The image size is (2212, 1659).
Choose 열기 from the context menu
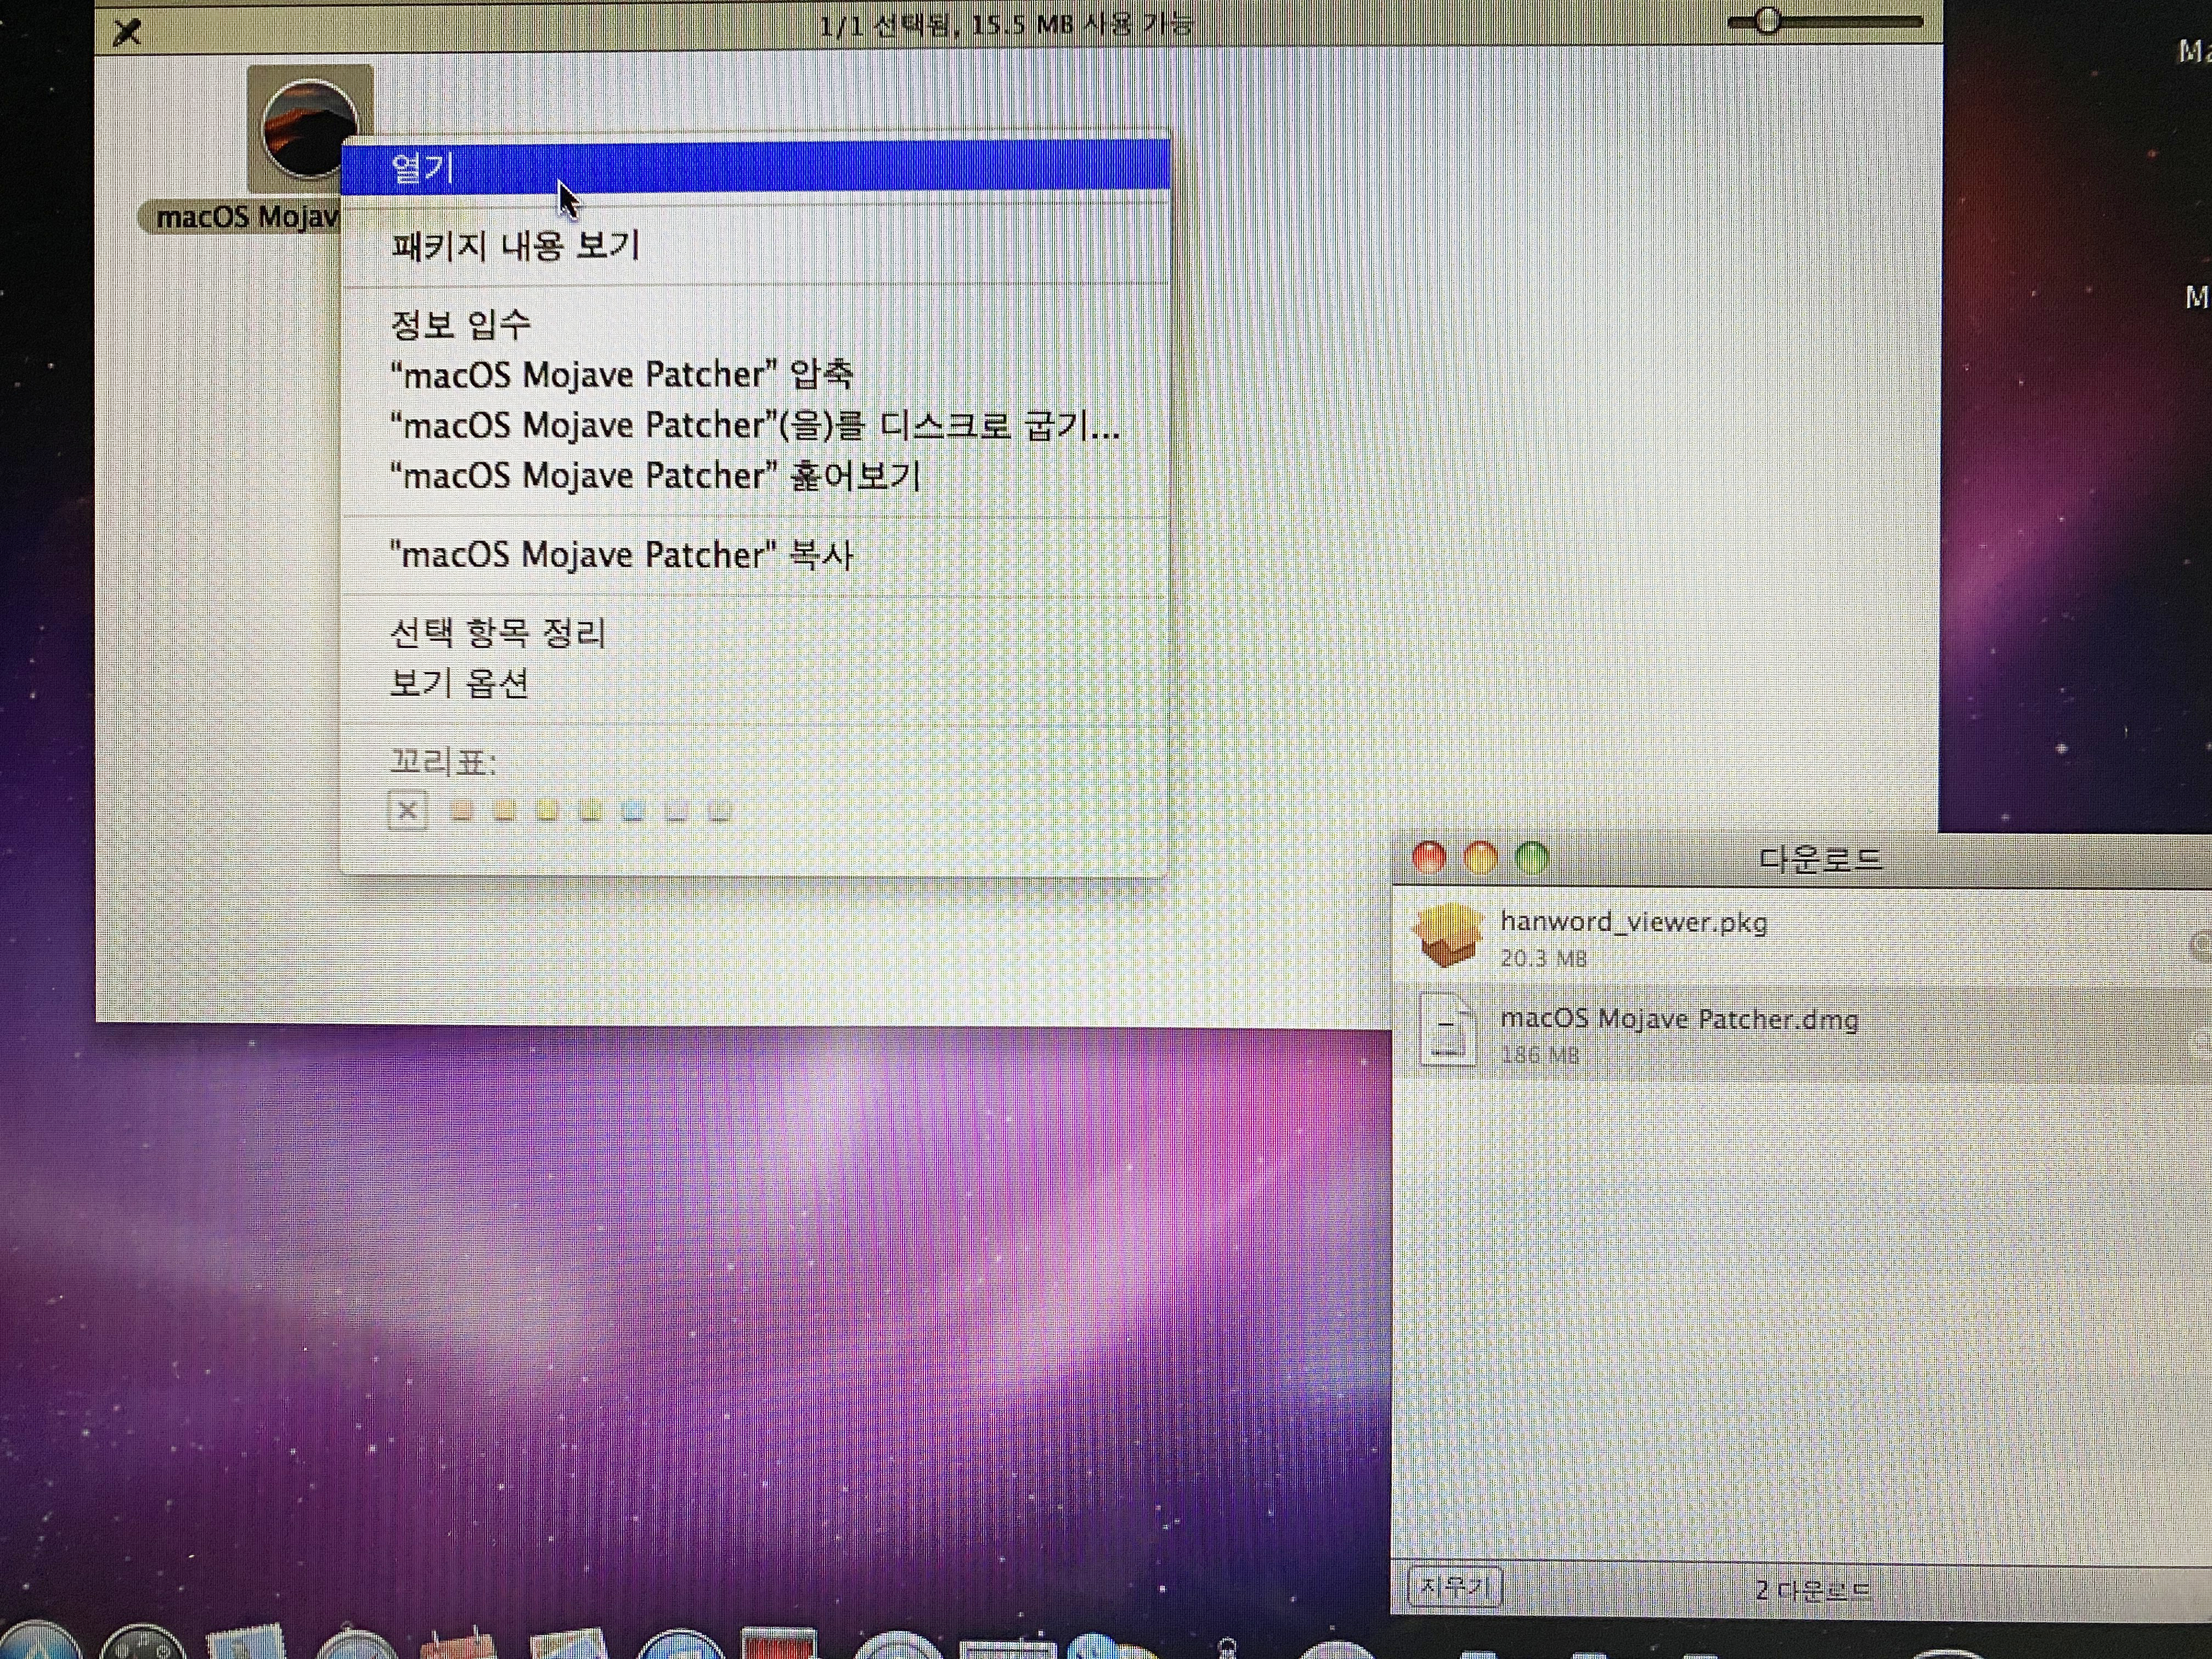(422, 167)
